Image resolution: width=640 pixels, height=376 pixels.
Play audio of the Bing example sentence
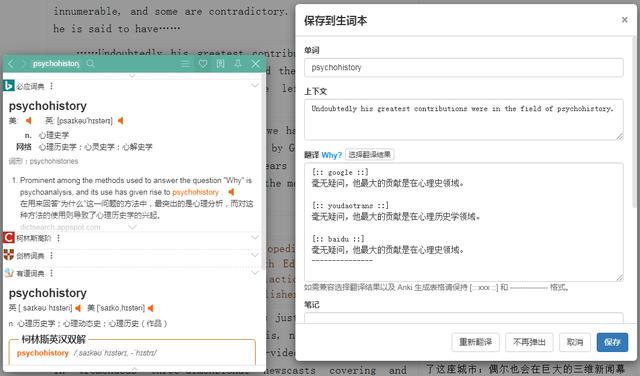click(231, 192)
